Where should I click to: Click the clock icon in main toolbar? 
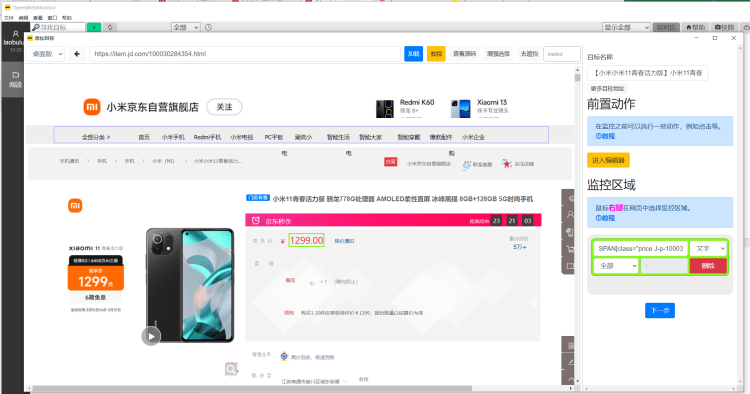coord(209,27)
